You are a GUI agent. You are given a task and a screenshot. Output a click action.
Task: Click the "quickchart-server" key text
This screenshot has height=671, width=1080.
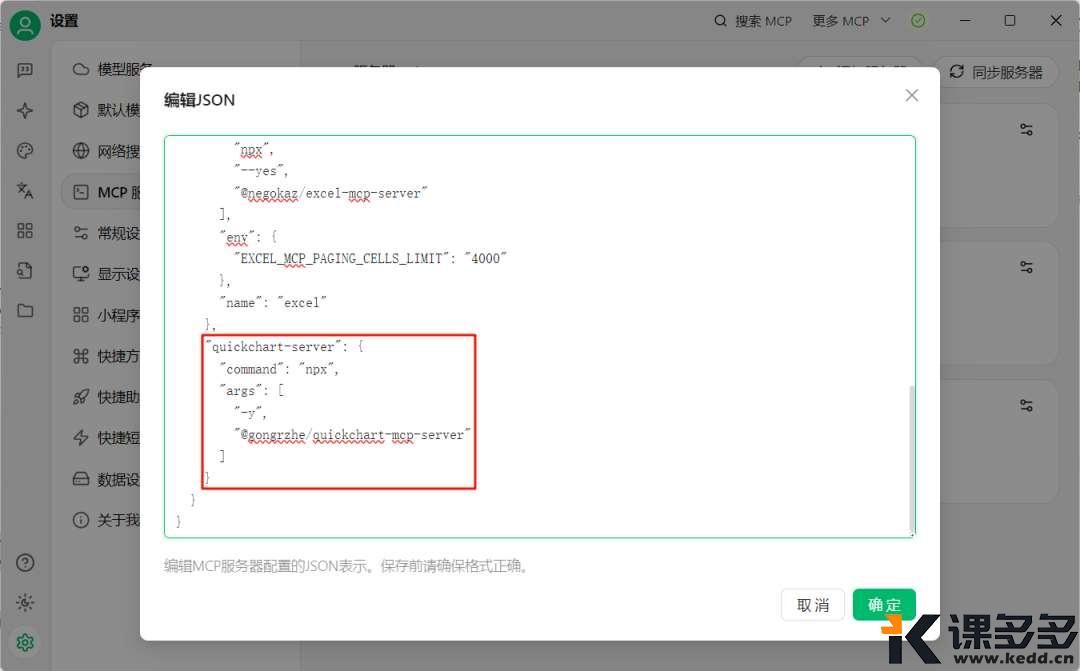[273, 347]
